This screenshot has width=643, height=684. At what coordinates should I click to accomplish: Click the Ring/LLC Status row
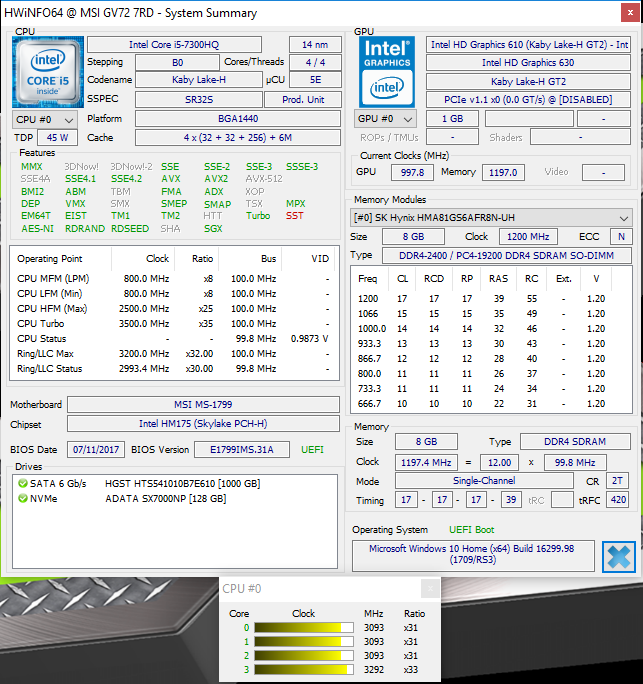click(174, 369)
